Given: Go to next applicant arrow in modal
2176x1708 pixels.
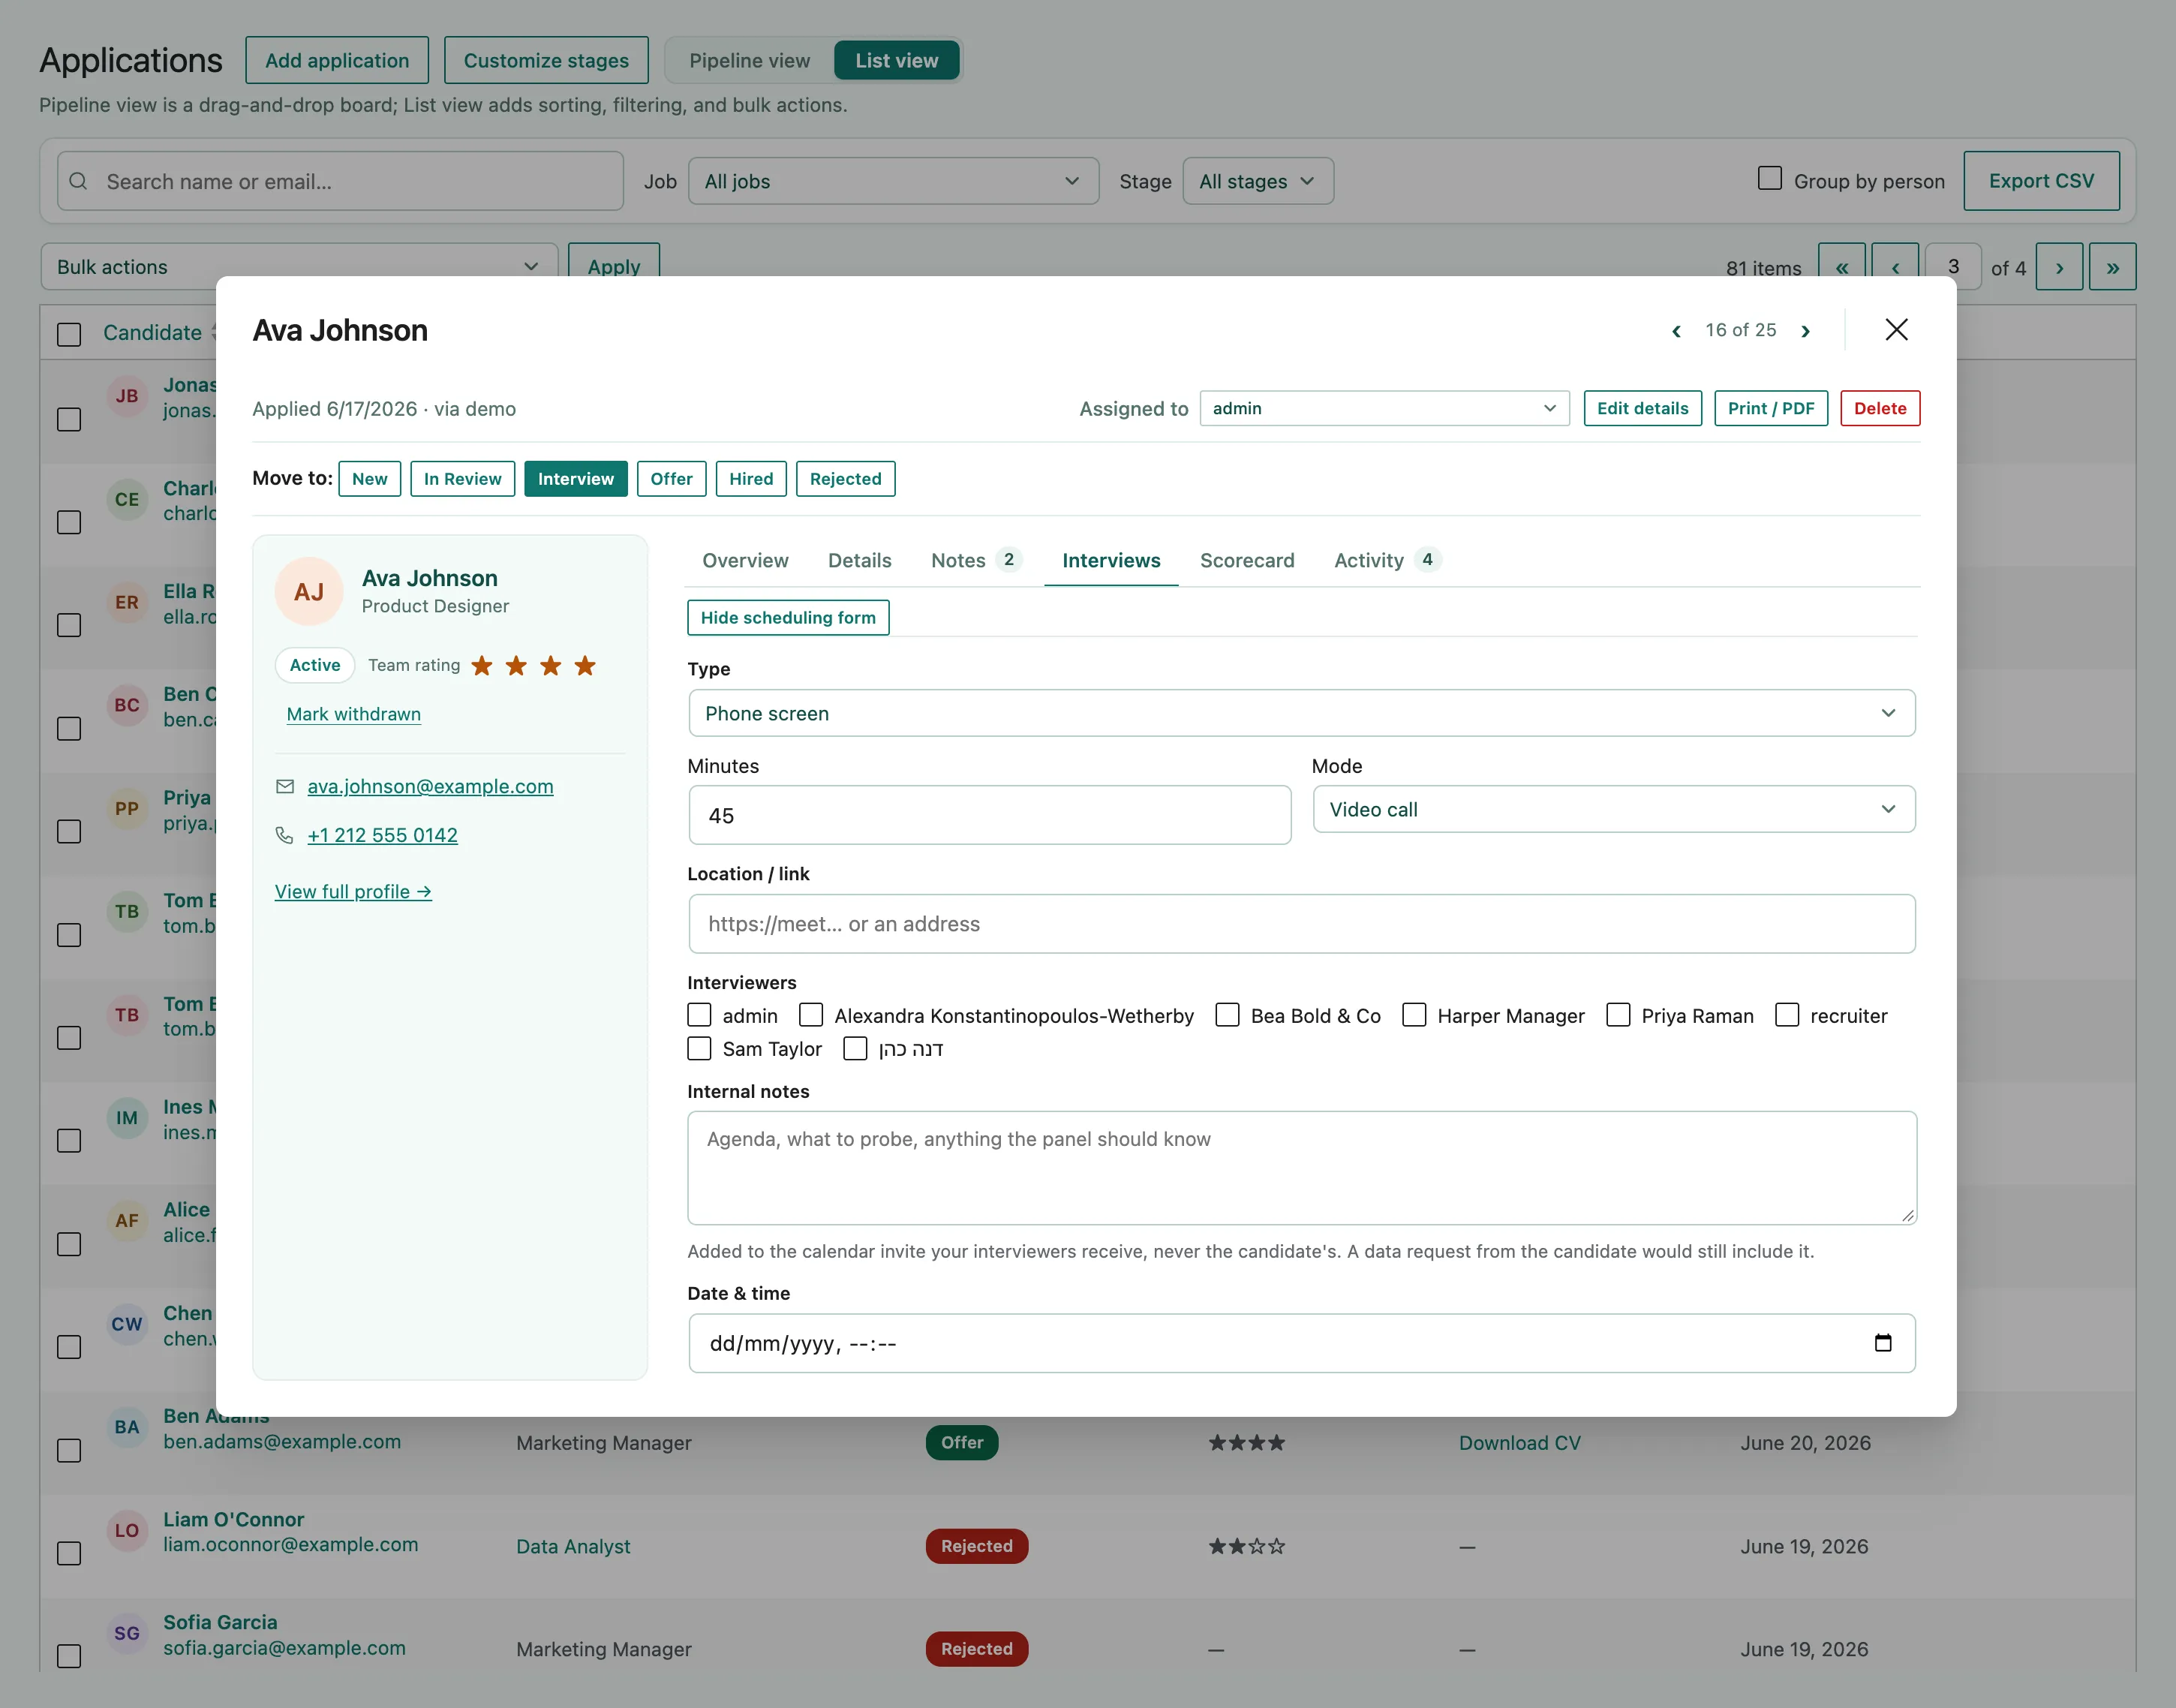Looking at the screenshot, I should (1805, 331).
